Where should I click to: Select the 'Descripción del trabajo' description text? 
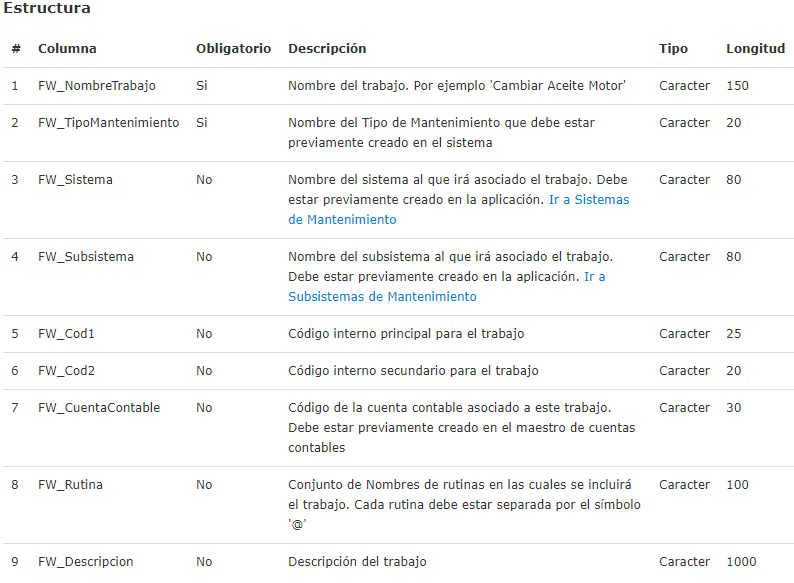click(357, 562)
